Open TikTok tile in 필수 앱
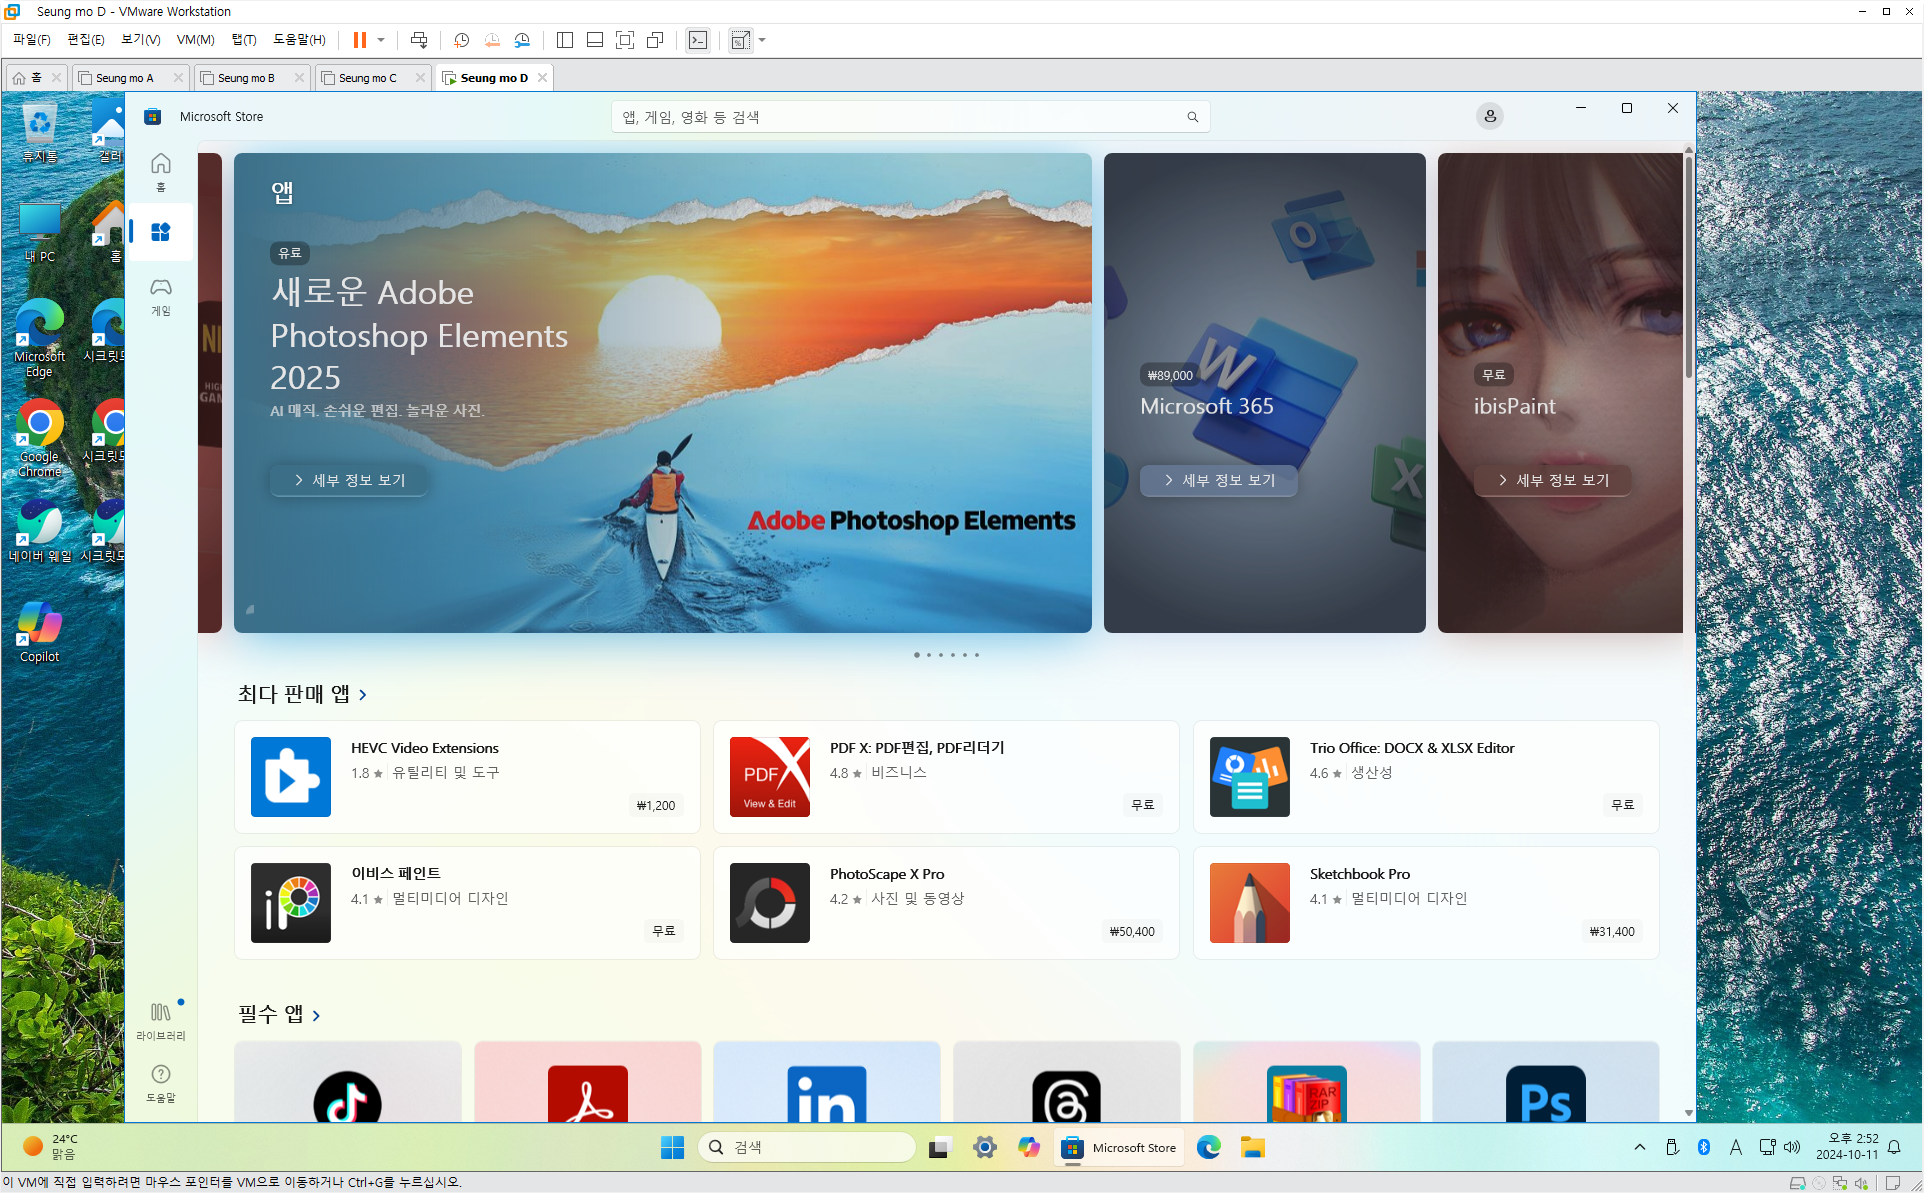 (348, 1082)
